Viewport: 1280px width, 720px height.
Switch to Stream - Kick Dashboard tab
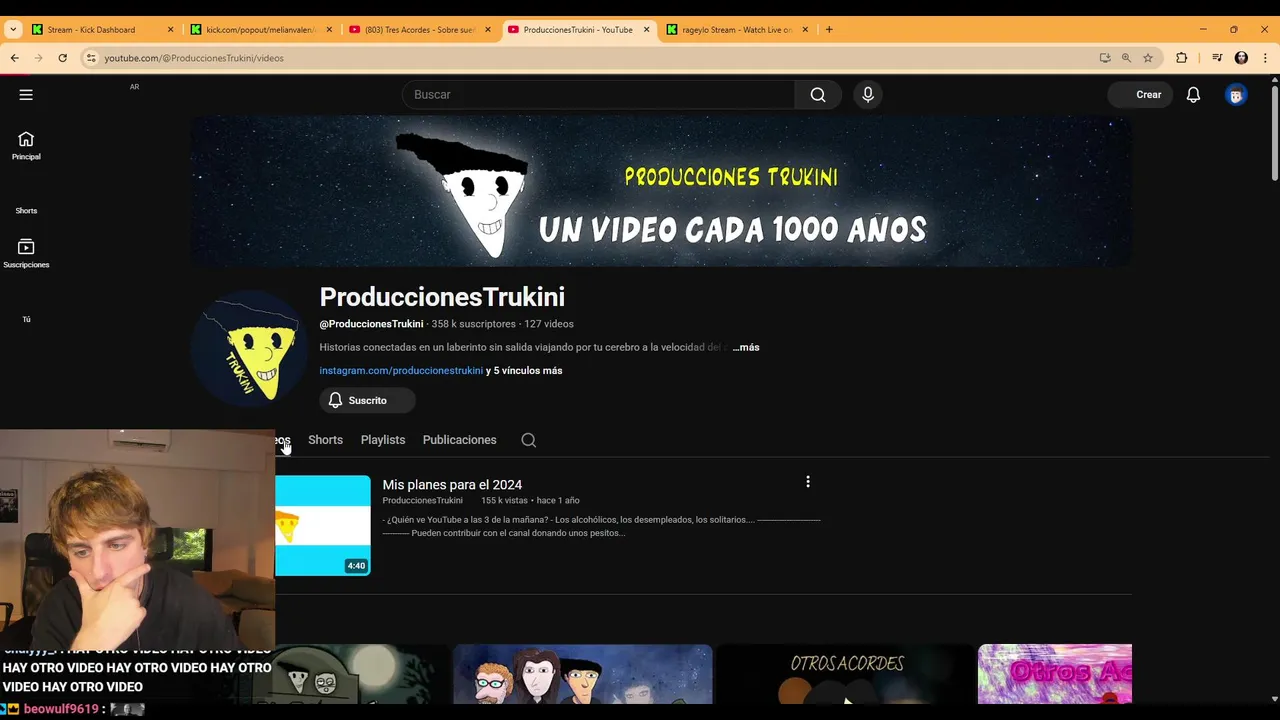91,30
